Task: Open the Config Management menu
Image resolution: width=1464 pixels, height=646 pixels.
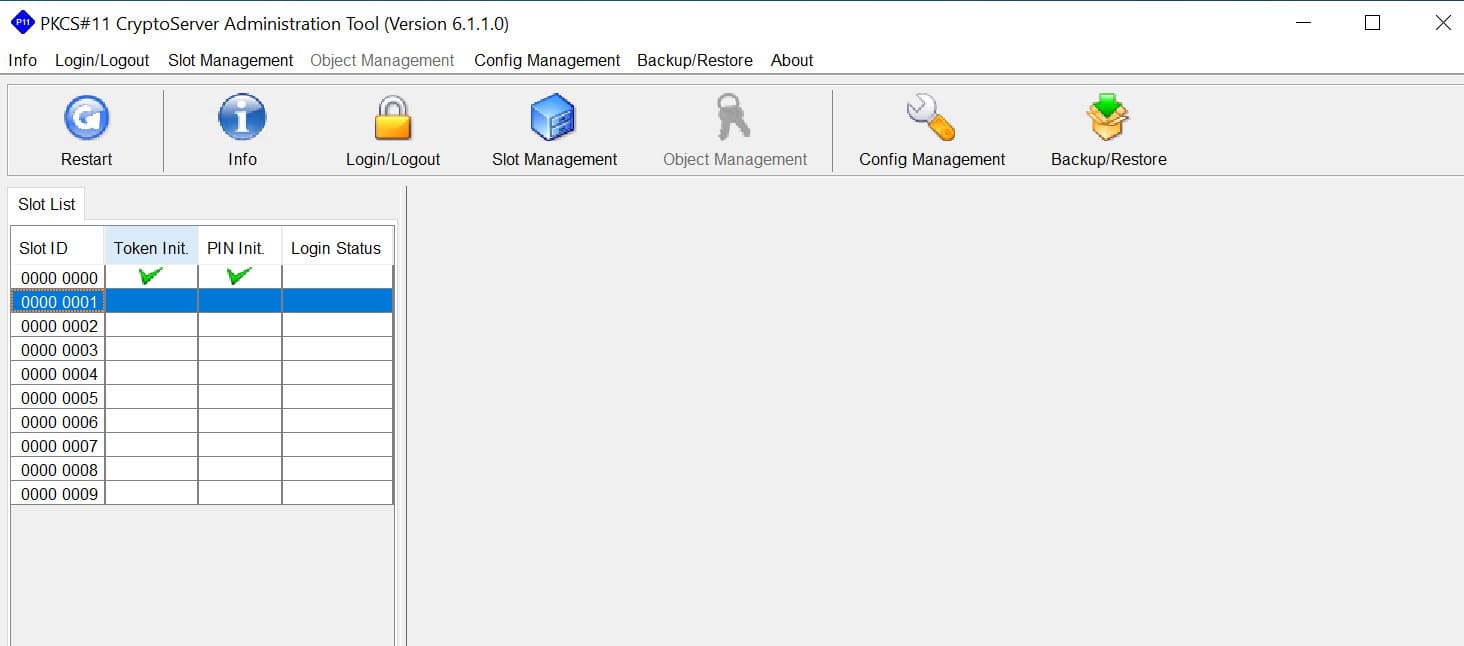Action: point(547,60)
